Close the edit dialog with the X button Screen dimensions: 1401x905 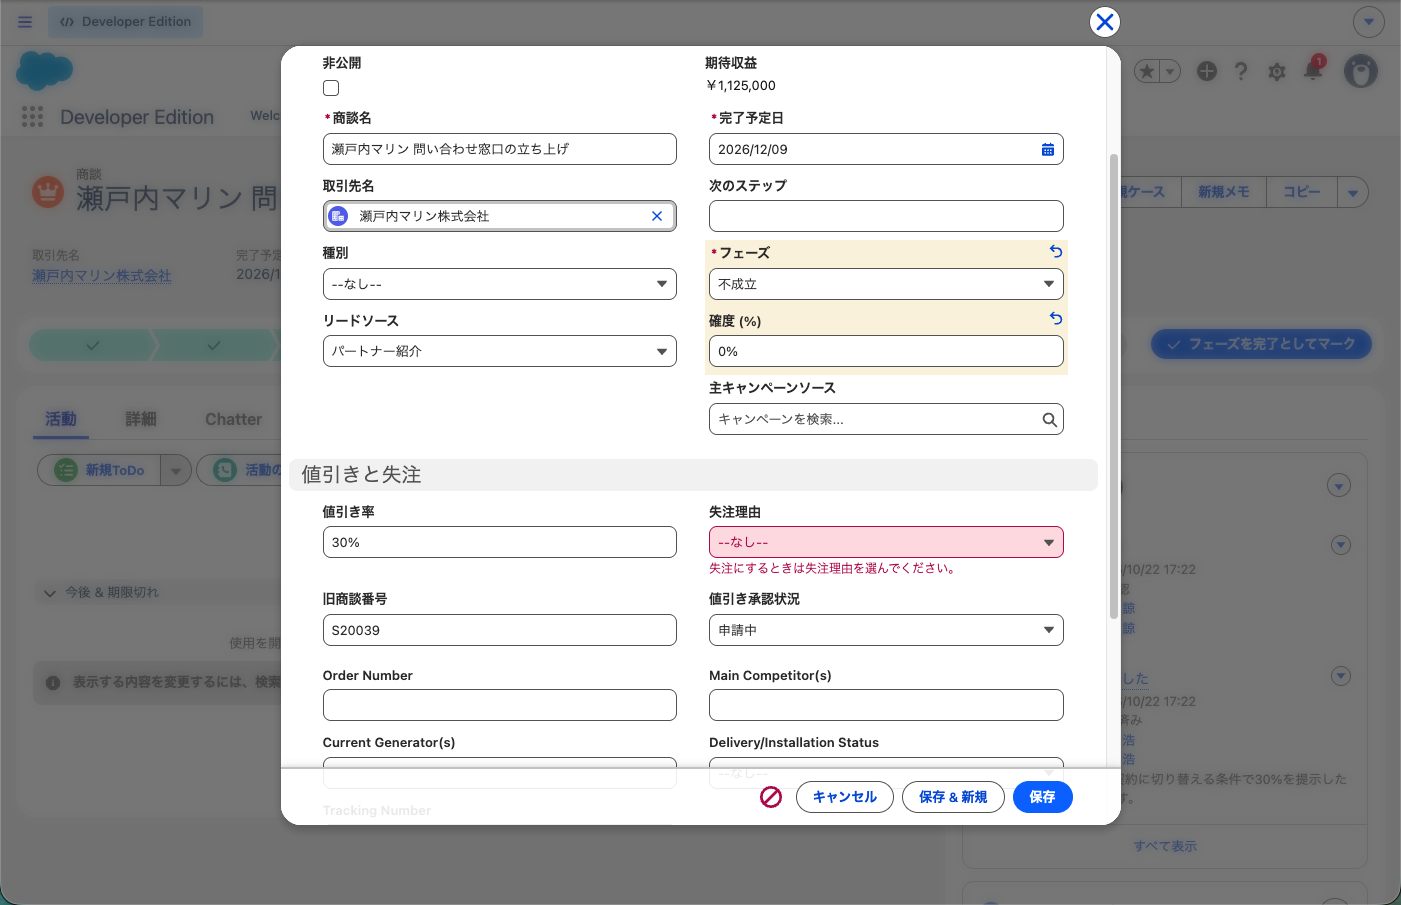coord(1104,22)
